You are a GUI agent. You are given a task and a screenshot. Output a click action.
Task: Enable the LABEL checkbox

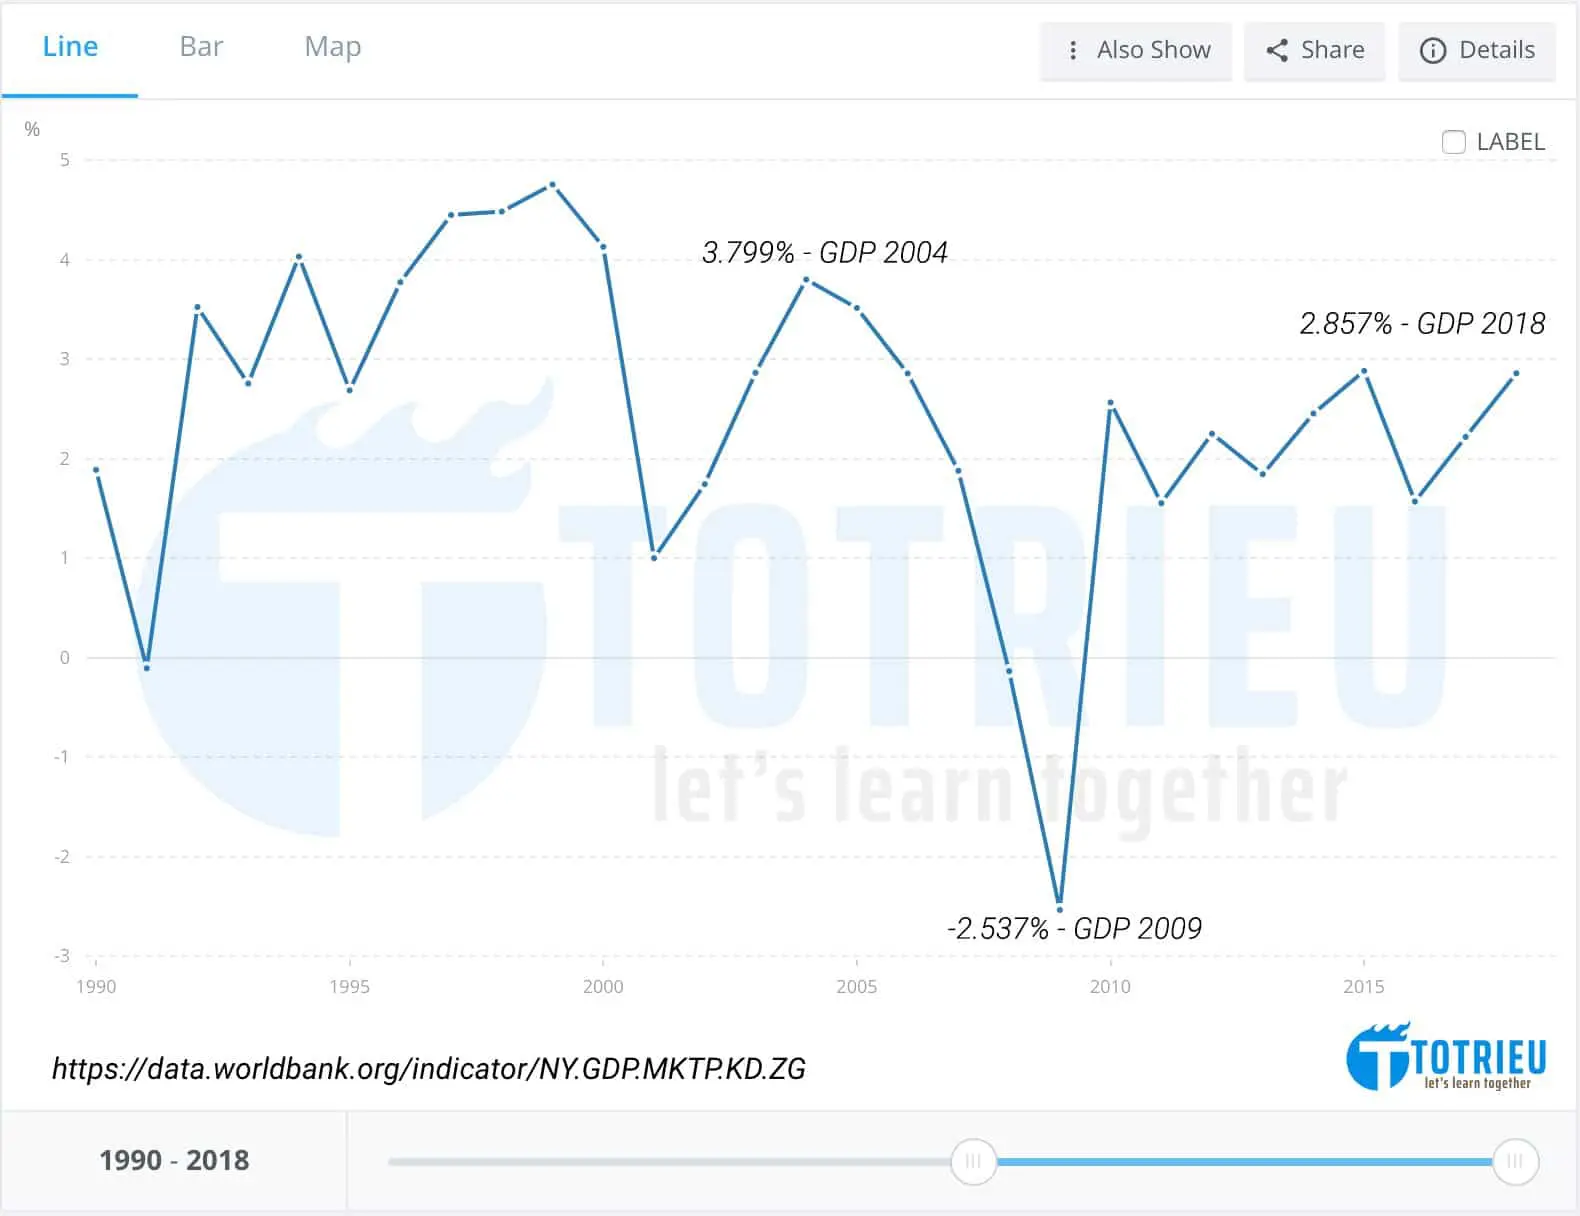[1453, 142]
